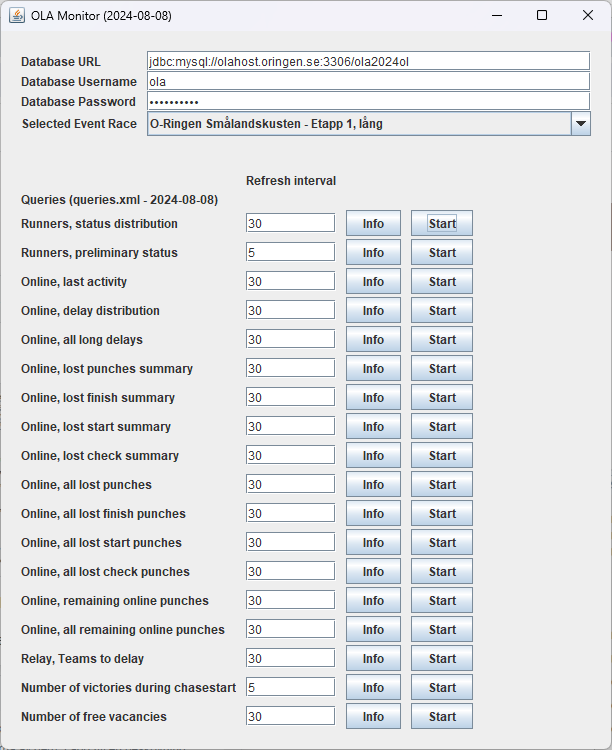Image resolution: width=612 pixels, height=750 pixels.
Task: Show Info for Online, lost punches summary
Action: click(x=373, y=369)
